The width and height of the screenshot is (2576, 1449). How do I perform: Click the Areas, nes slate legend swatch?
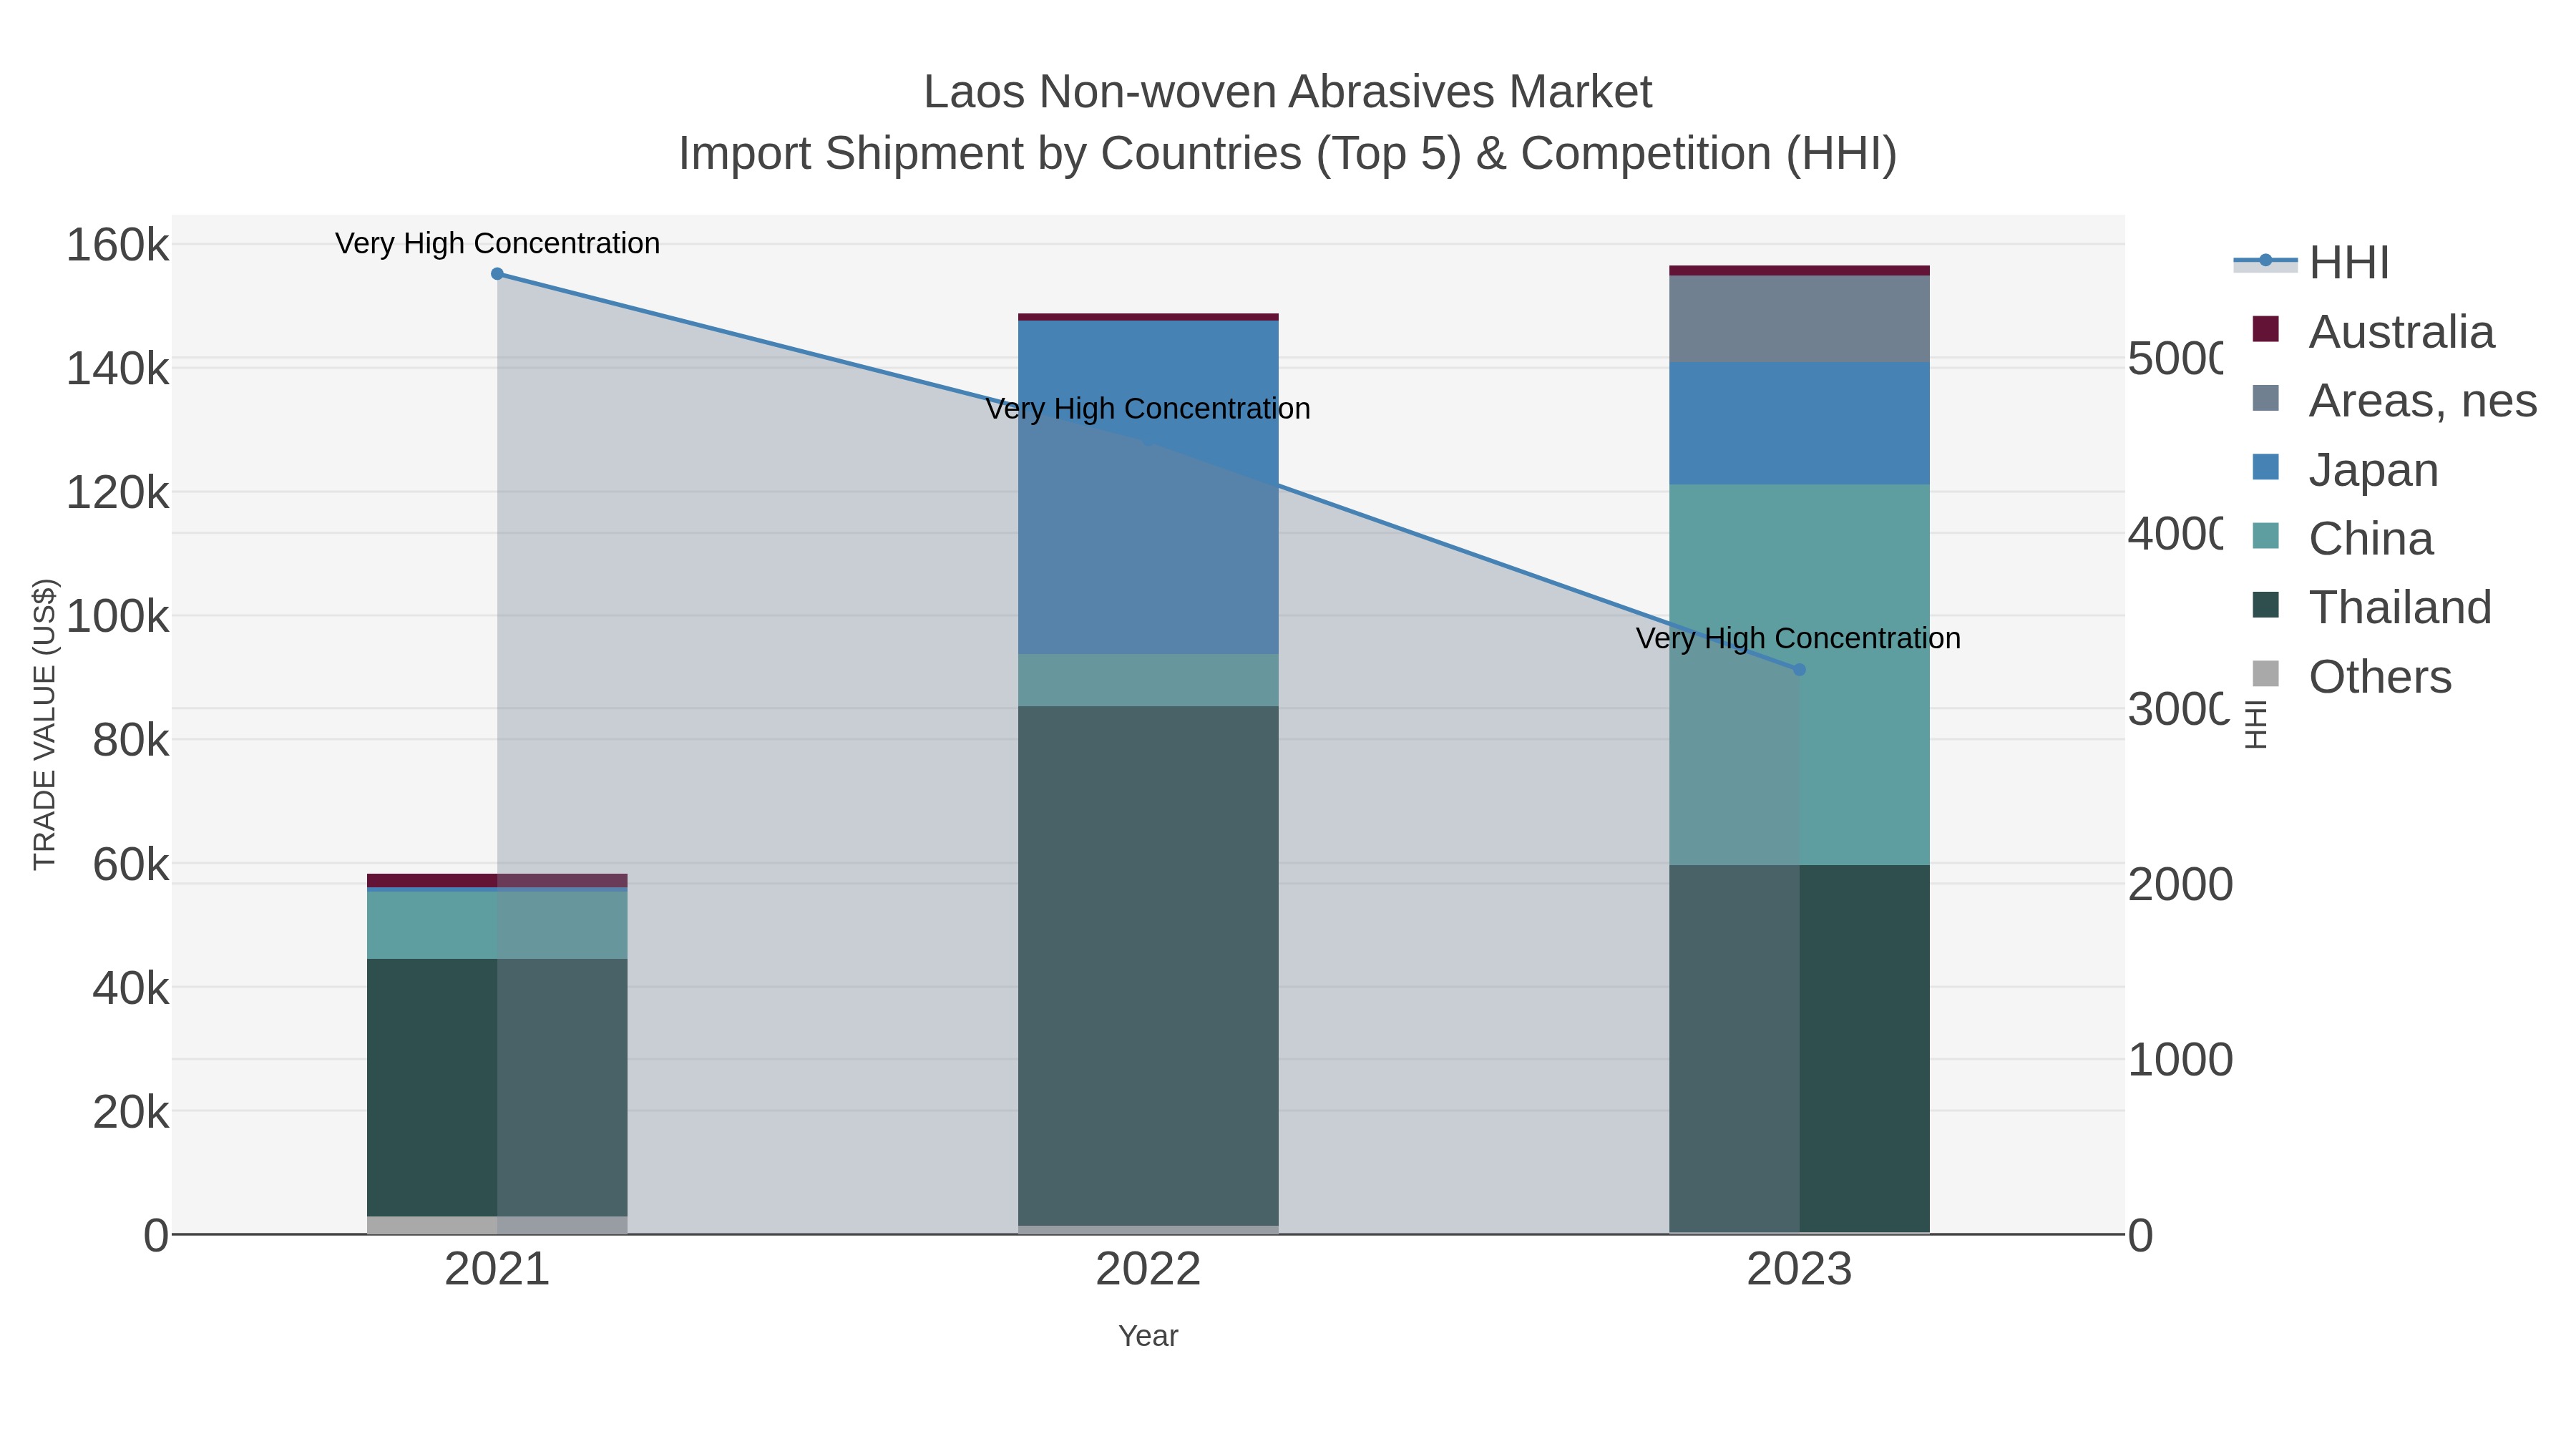[x=2266, y=398]
